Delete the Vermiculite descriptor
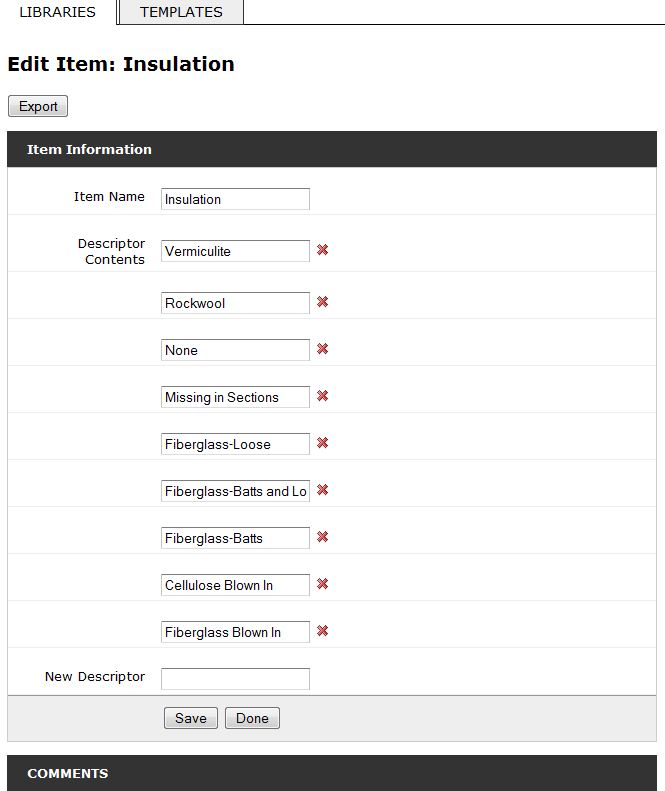 click(322, 250)
